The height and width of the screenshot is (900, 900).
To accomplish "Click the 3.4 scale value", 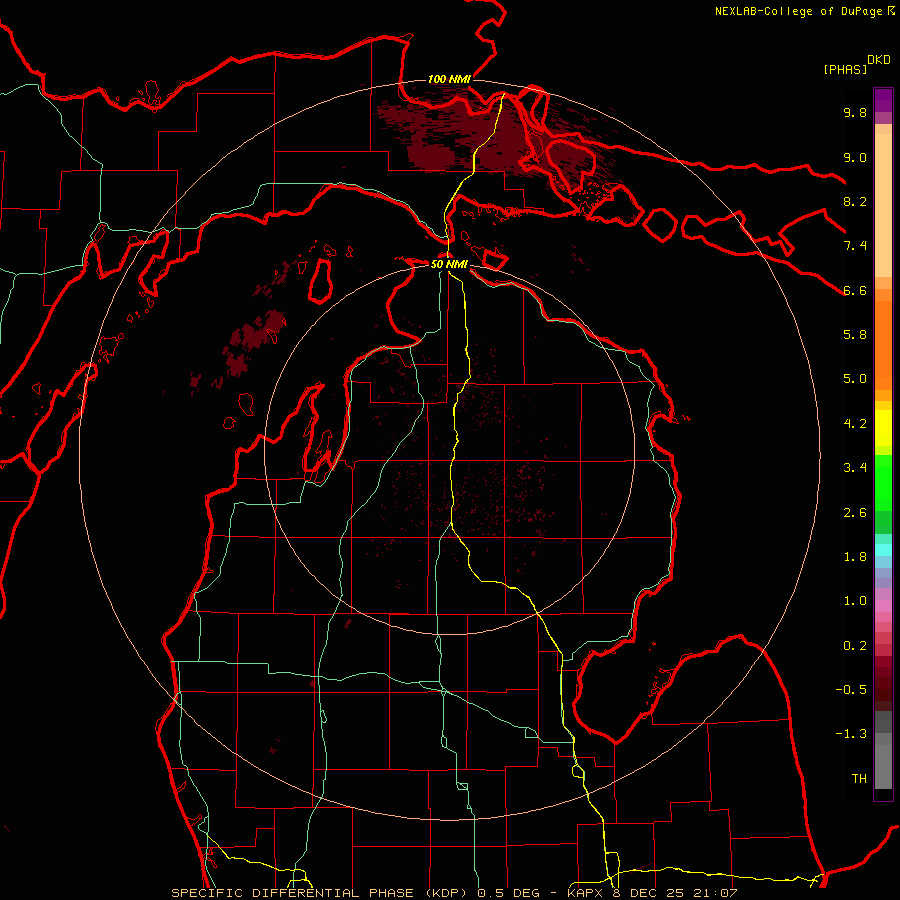I will [855, 468].
